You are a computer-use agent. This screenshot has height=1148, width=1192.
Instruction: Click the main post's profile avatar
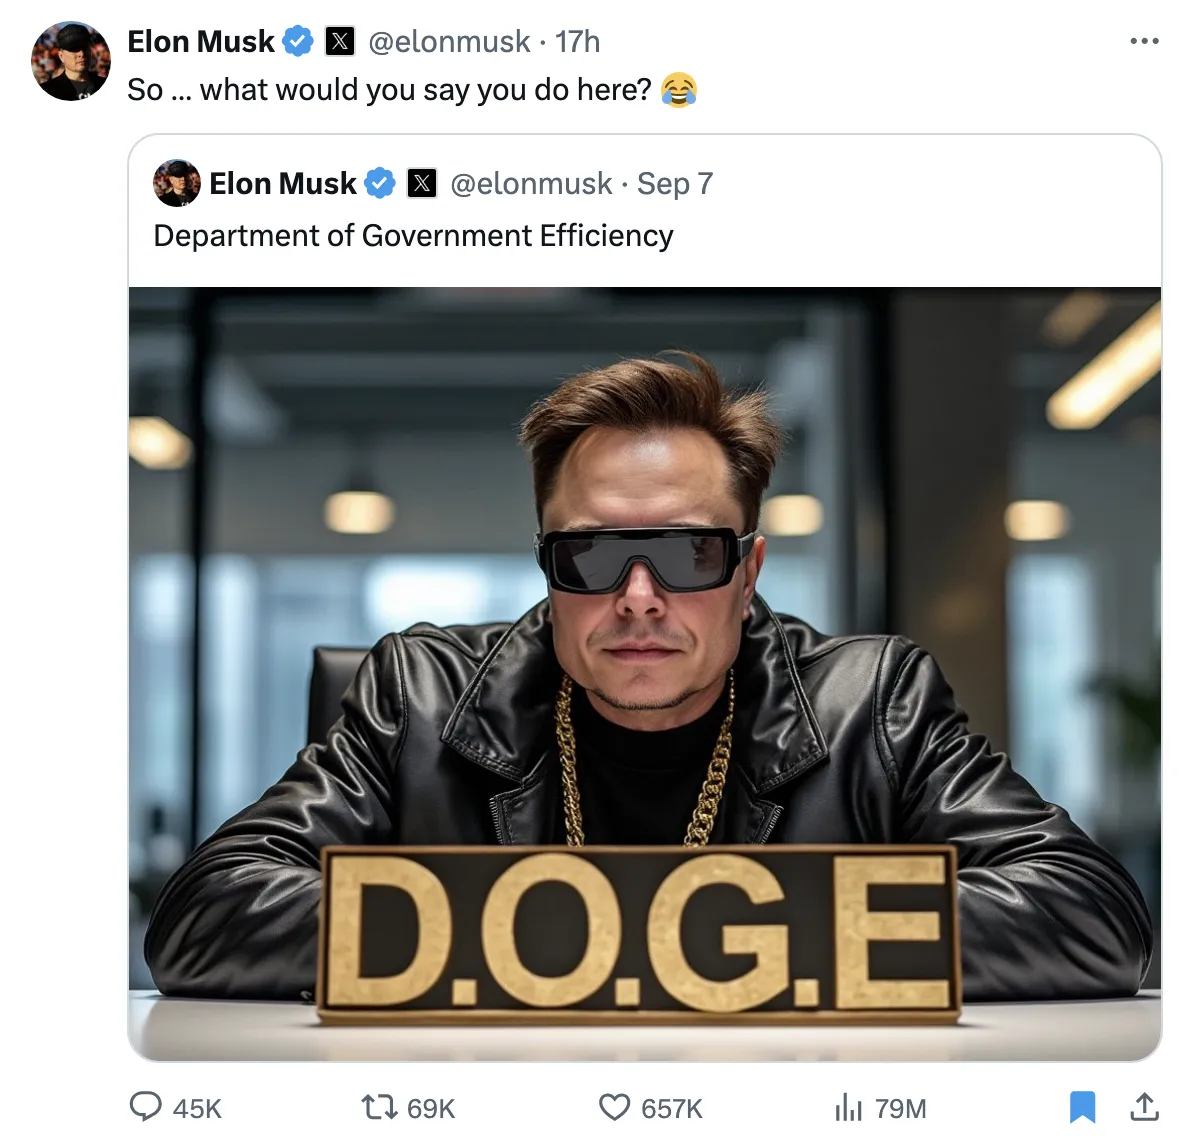click(x=71, y=62)
